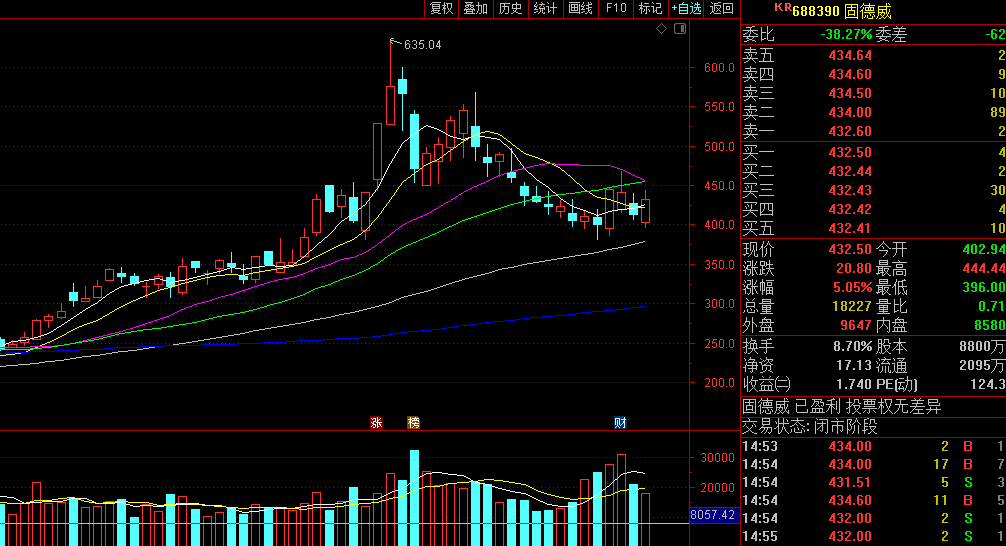Click the blue 财 financial report marker
The height and width of the screenshot is (546, 1006).
(x=620, y=423)
